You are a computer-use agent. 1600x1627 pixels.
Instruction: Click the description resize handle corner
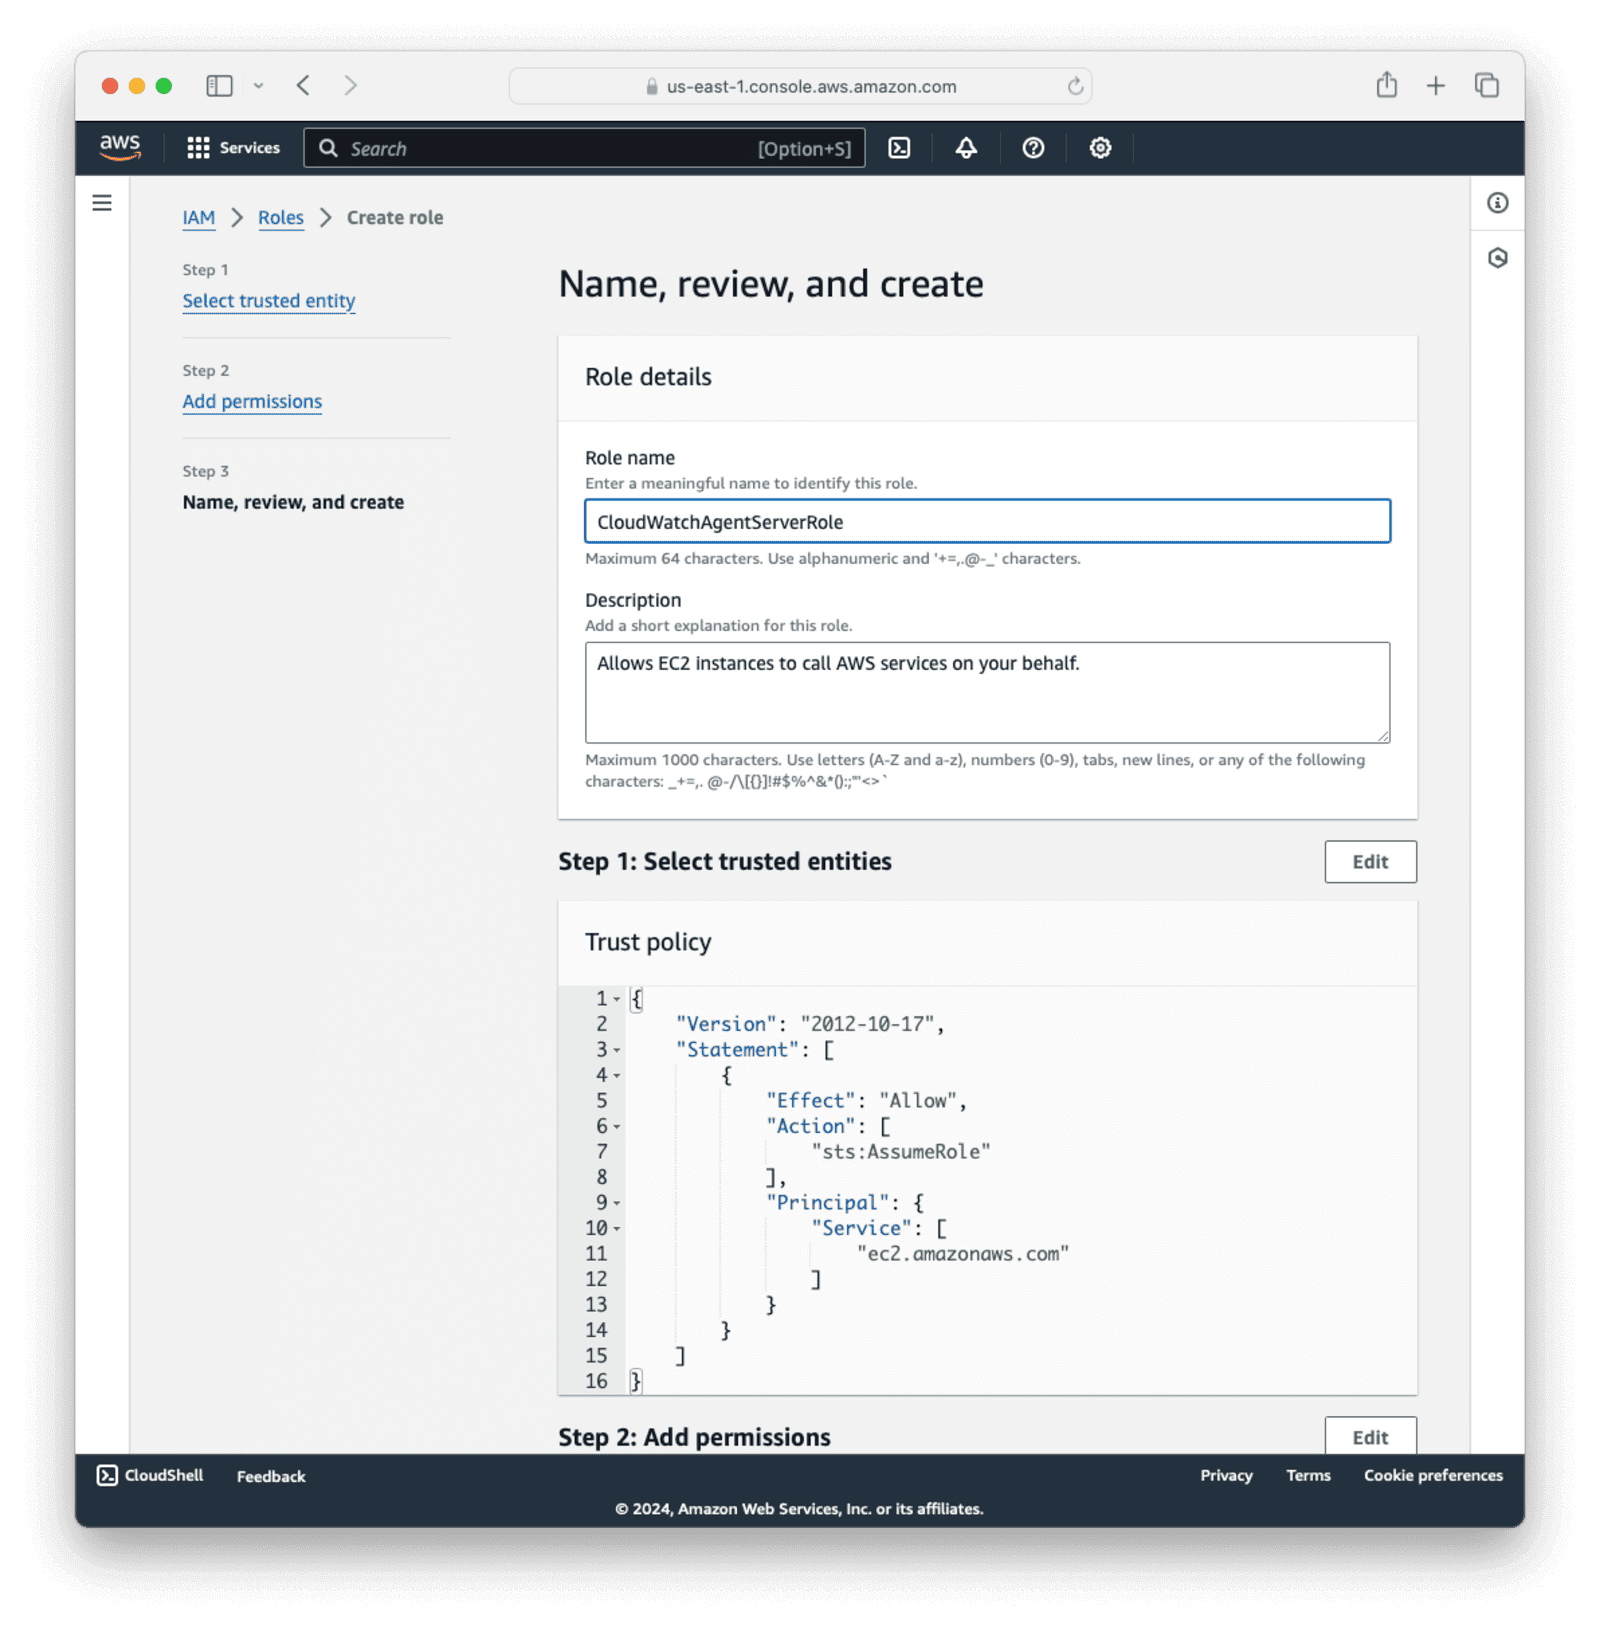[x=1382, y=735]
